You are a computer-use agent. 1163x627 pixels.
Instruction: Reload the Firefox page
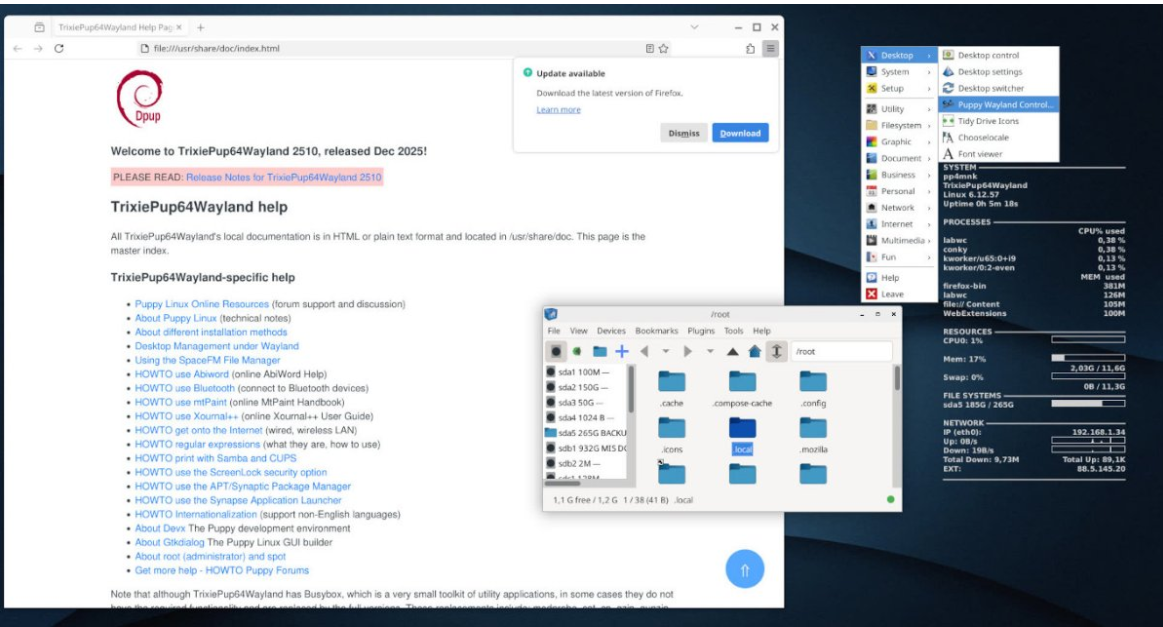coord(60,48)
